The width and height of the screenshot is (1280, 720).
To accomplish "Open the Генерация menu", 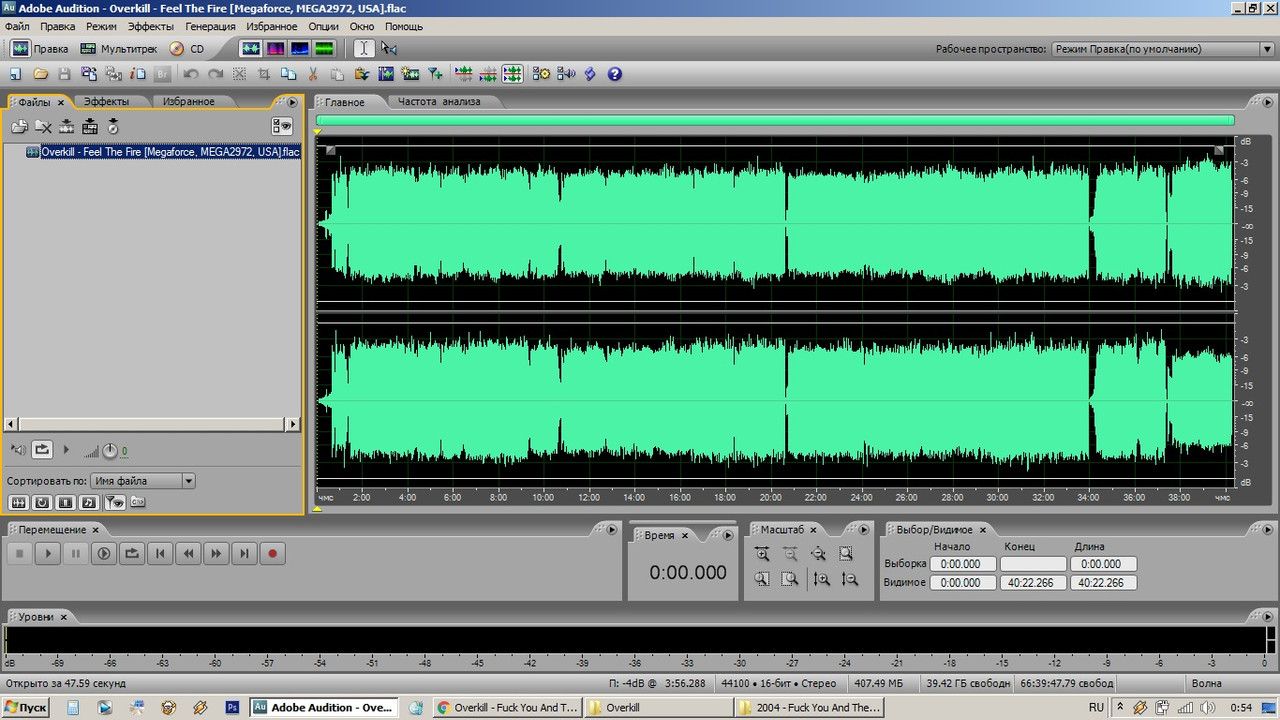I will click(209, 26).
